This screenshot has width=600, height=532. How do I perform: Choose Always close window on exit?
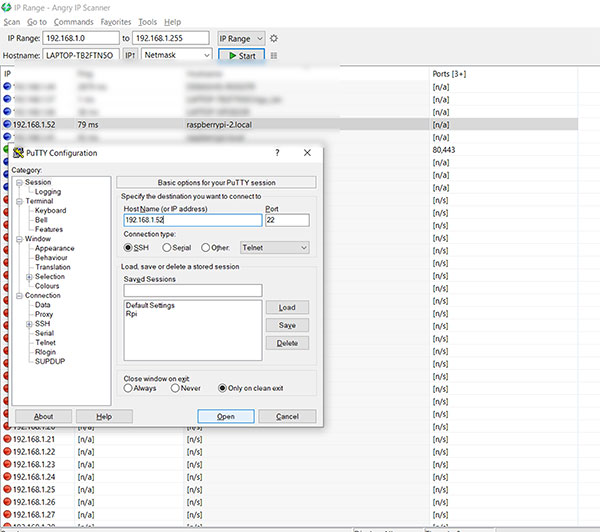tap(128, 388)
